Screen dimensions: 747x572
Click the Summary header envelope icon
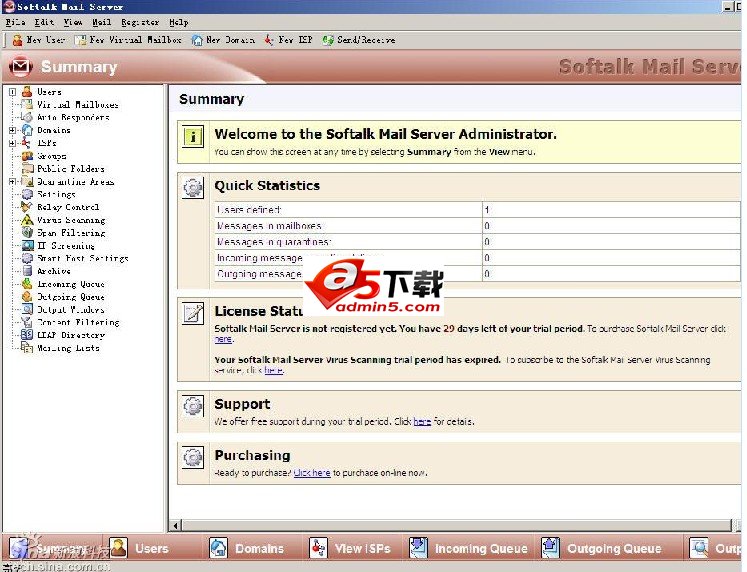pos(20,67)
